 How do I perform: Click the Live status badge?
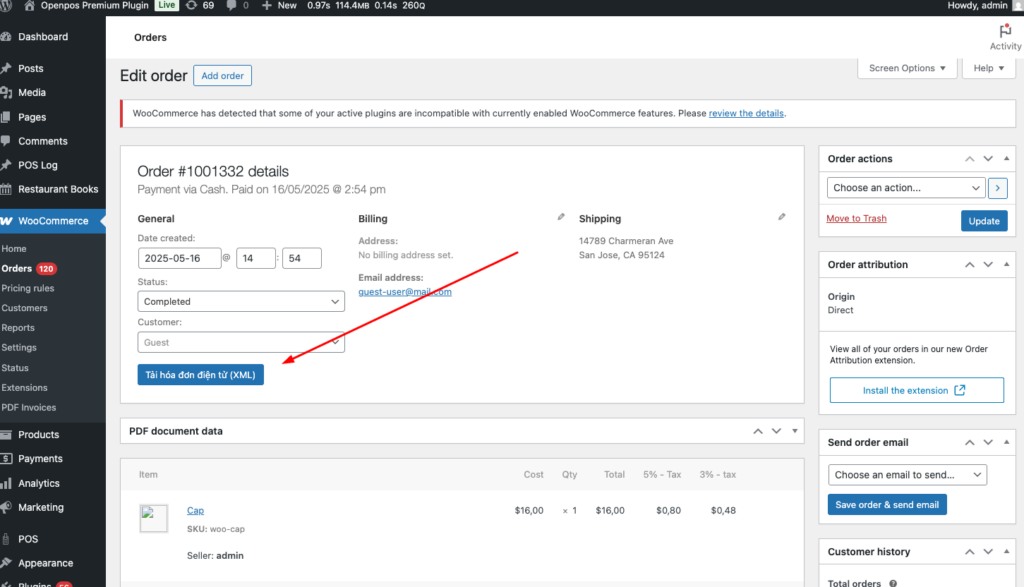[167, 5]
